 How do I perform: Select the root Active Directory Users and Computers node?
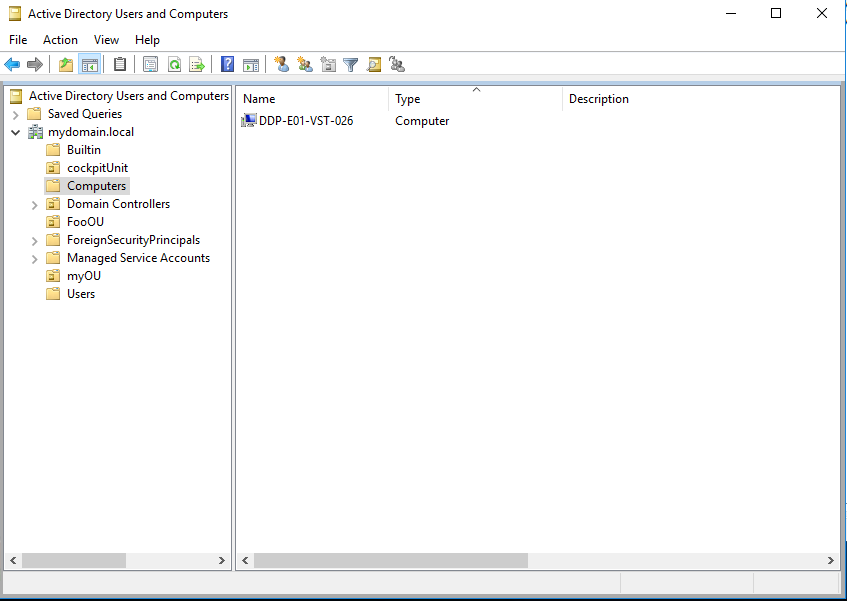(x=129, y=96)
